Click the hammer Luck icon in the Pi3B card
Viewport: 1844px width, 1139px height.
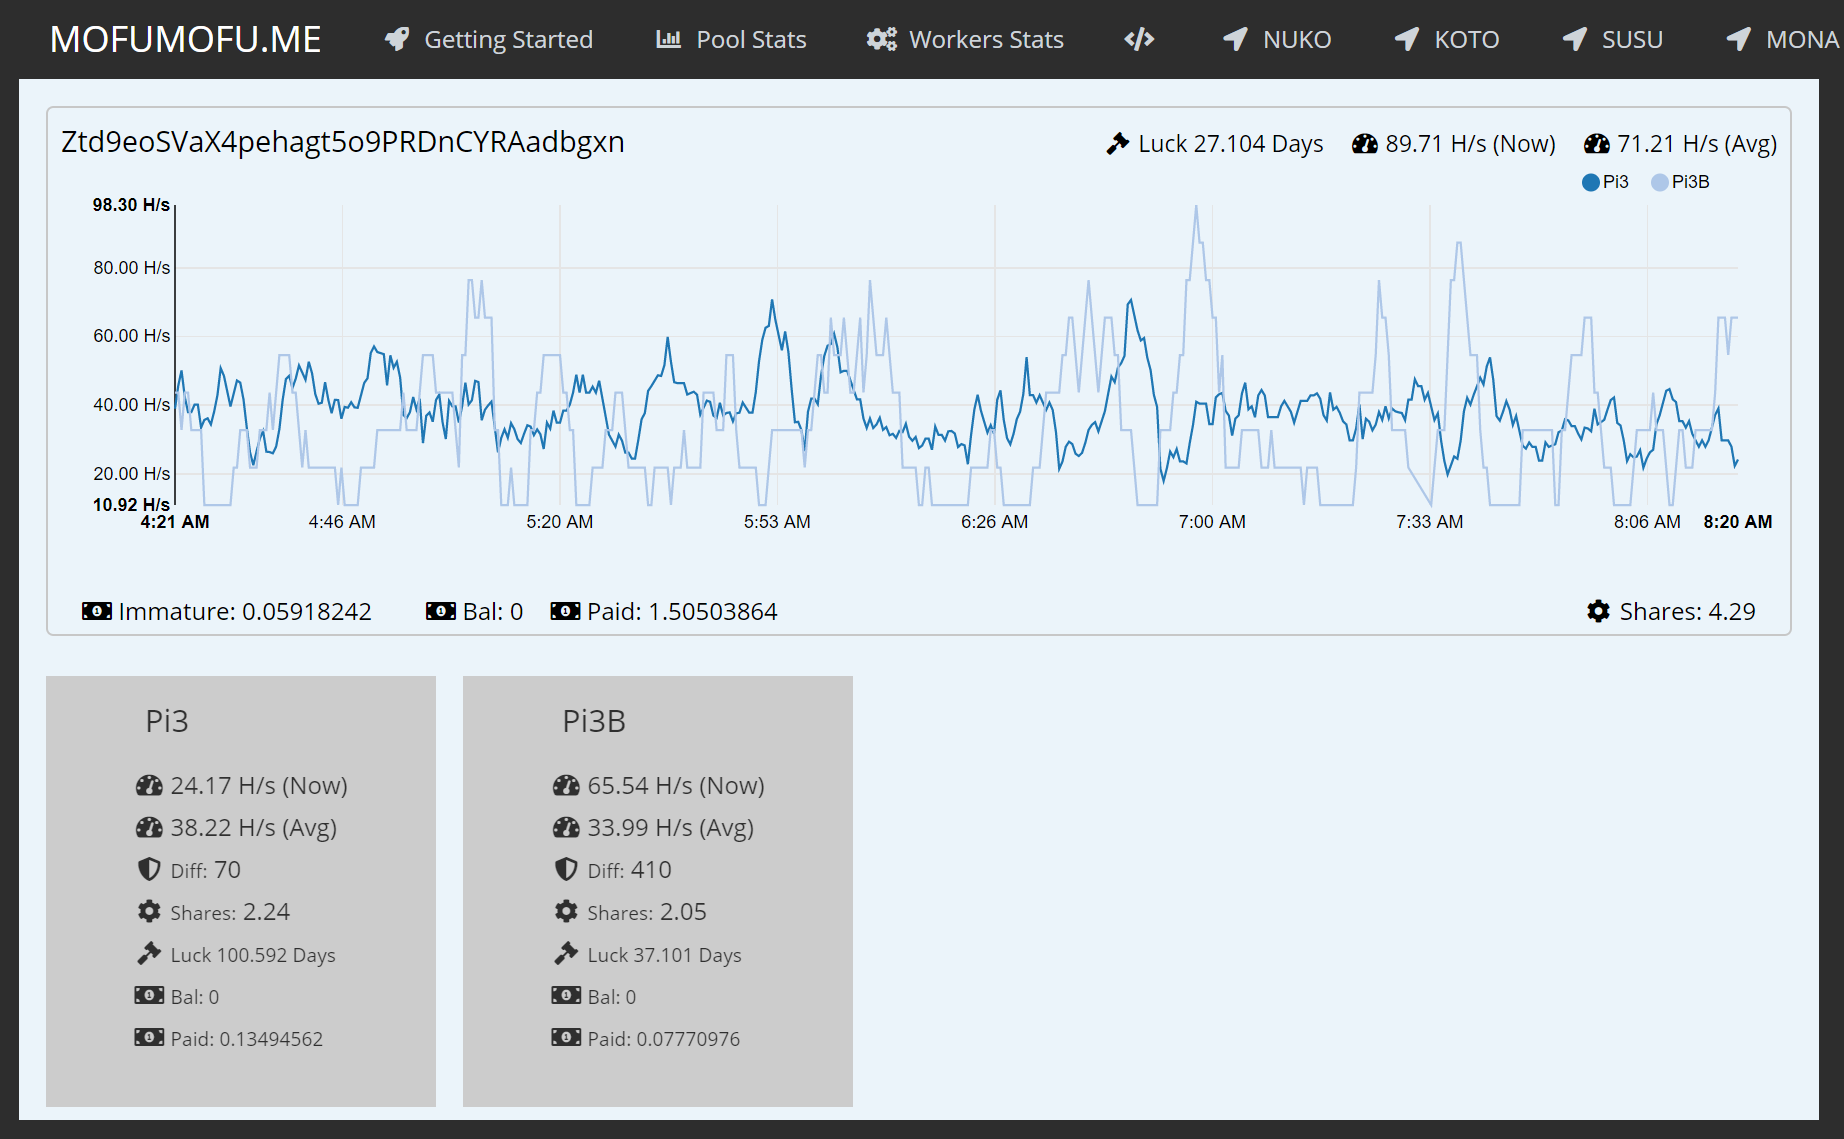click(565, 953)
